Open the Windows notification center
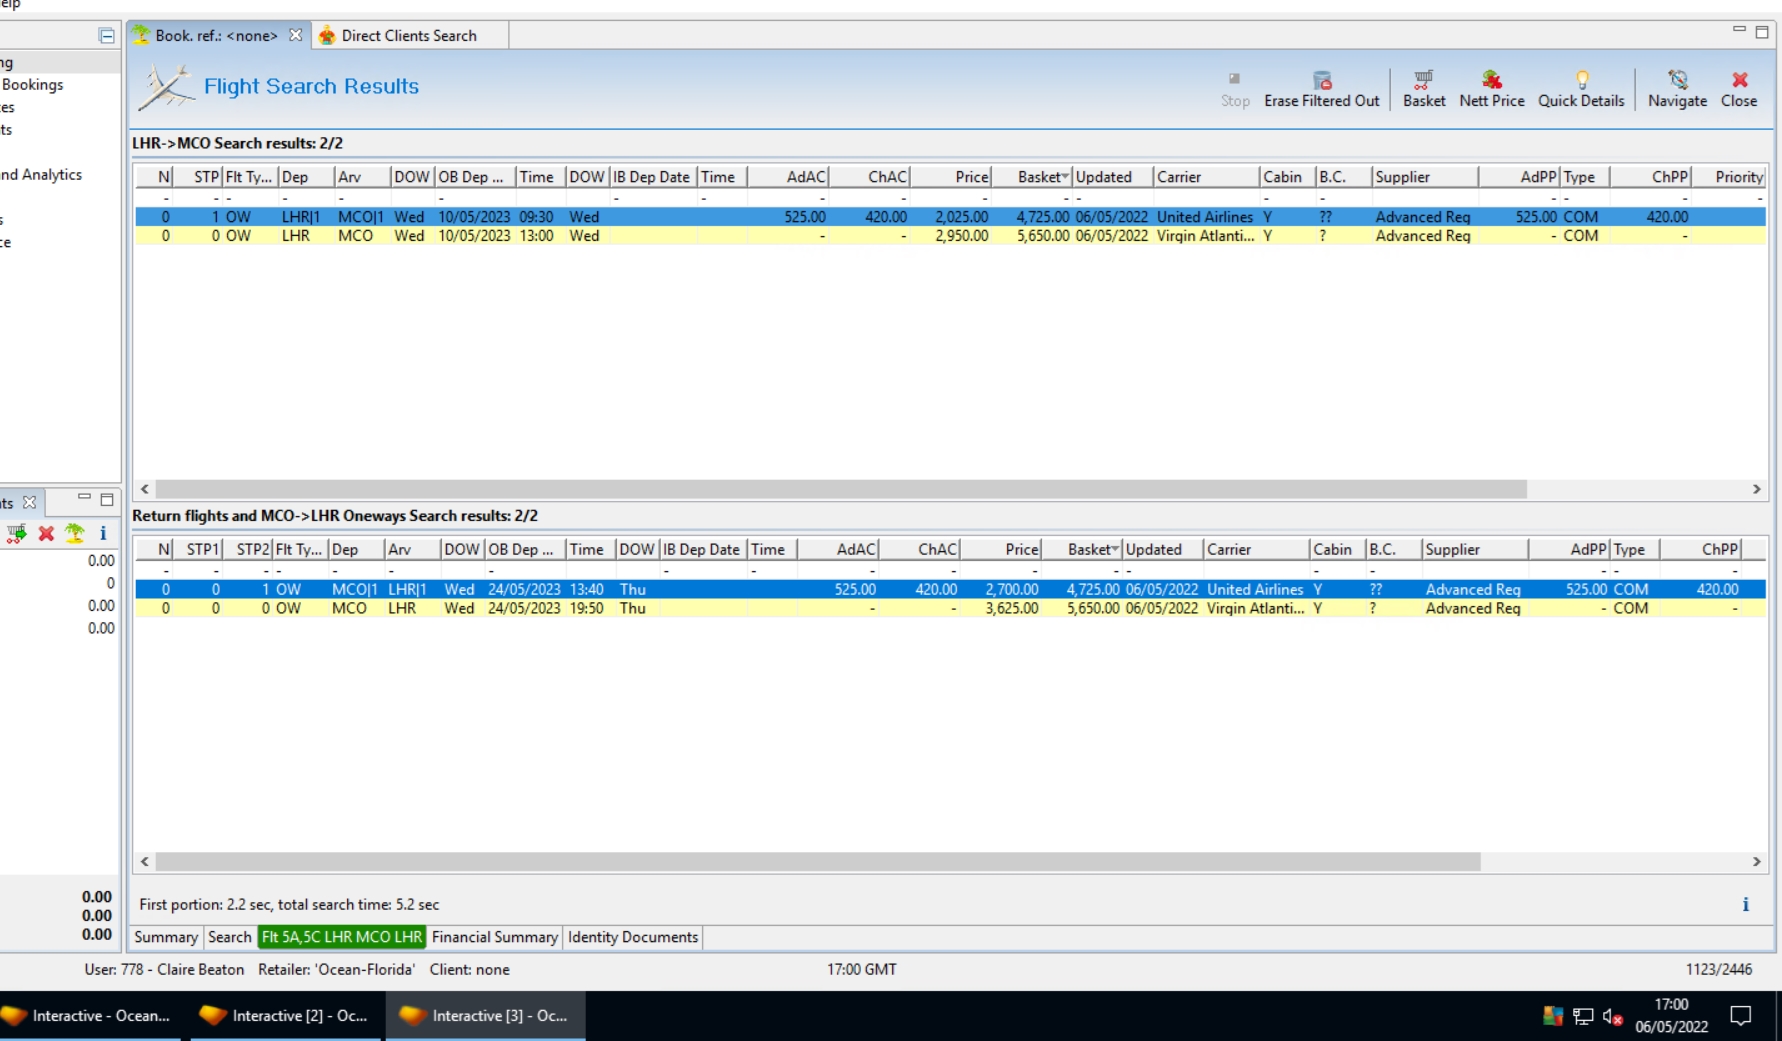Image resolution: width=1782 pixels, height=1041 pixels. 1741,1016
